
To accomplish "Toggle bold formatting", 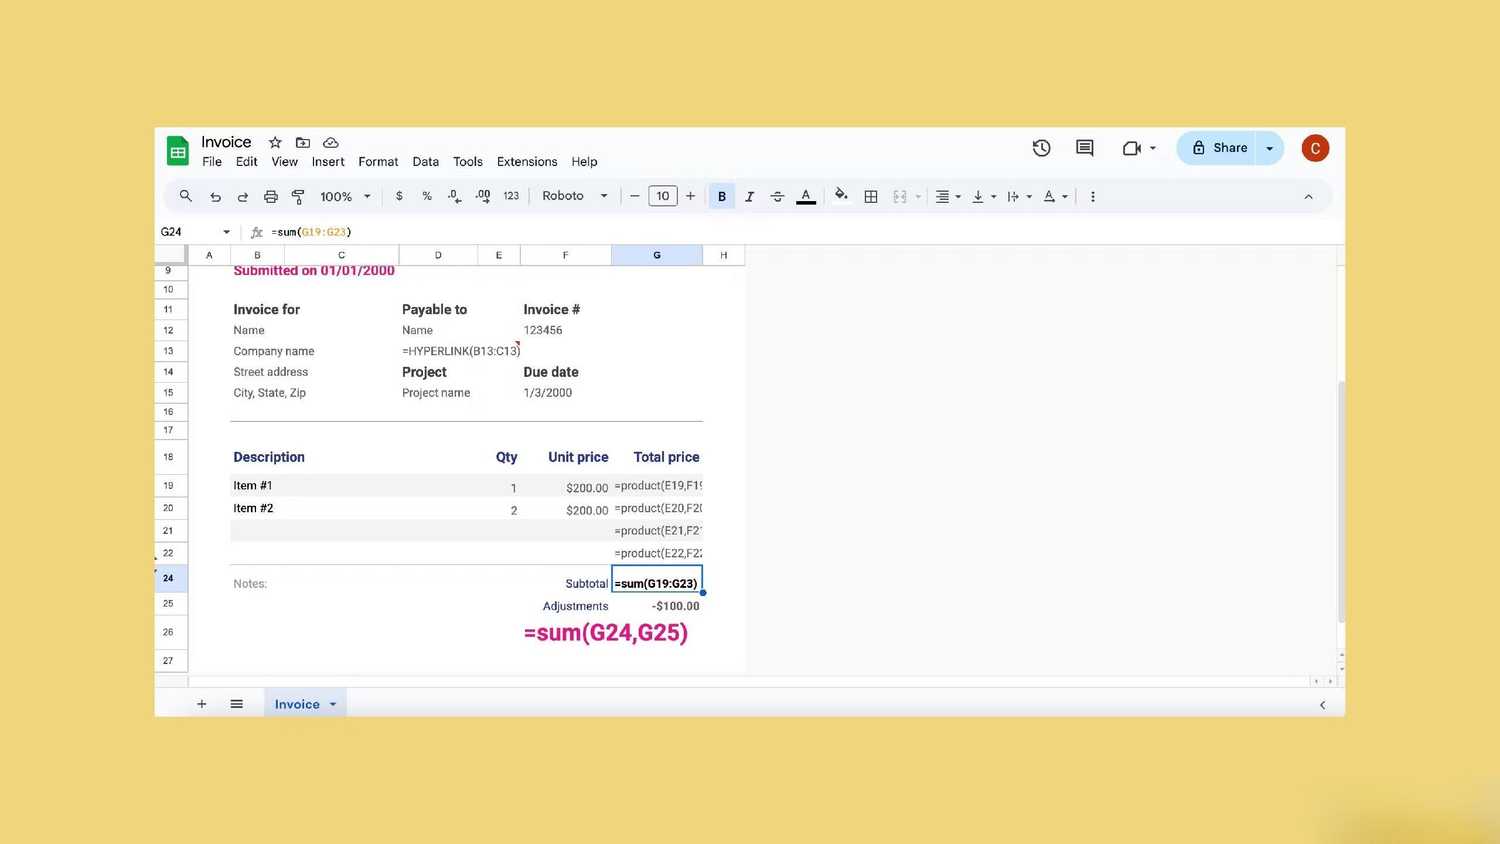I will click(721, 195).
